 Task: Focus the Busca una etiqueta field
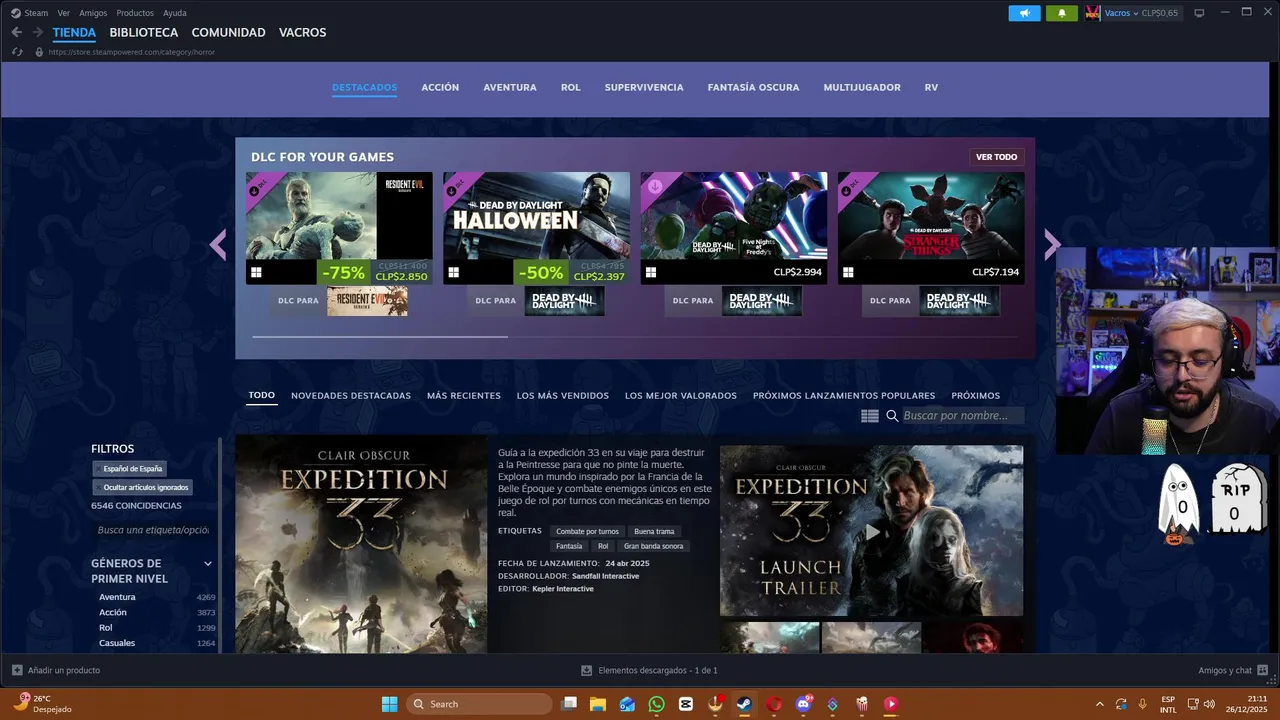152,530
